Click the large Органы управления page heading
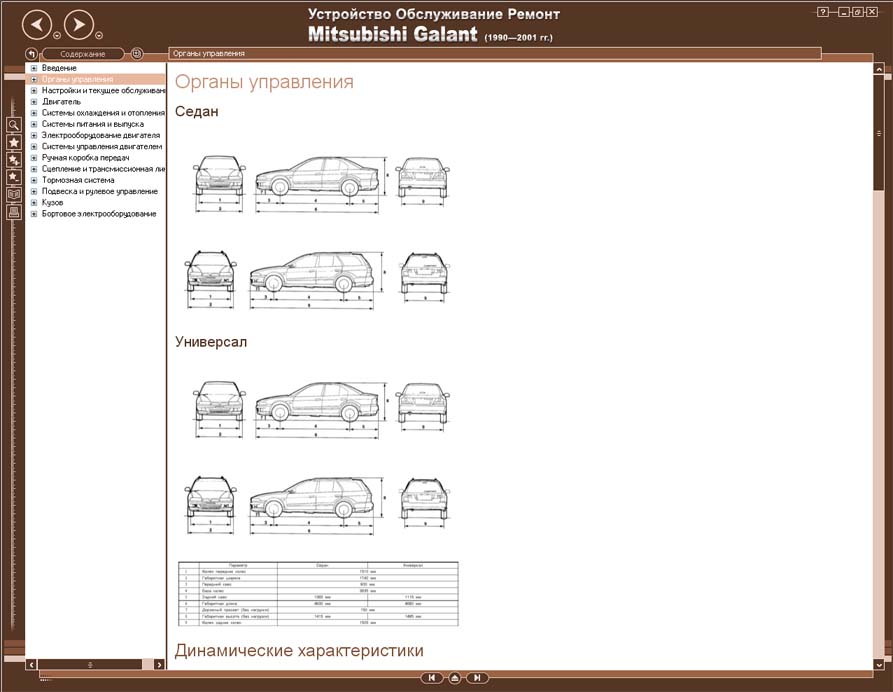Viewport: 893px width, 692px height. point(264,82)
